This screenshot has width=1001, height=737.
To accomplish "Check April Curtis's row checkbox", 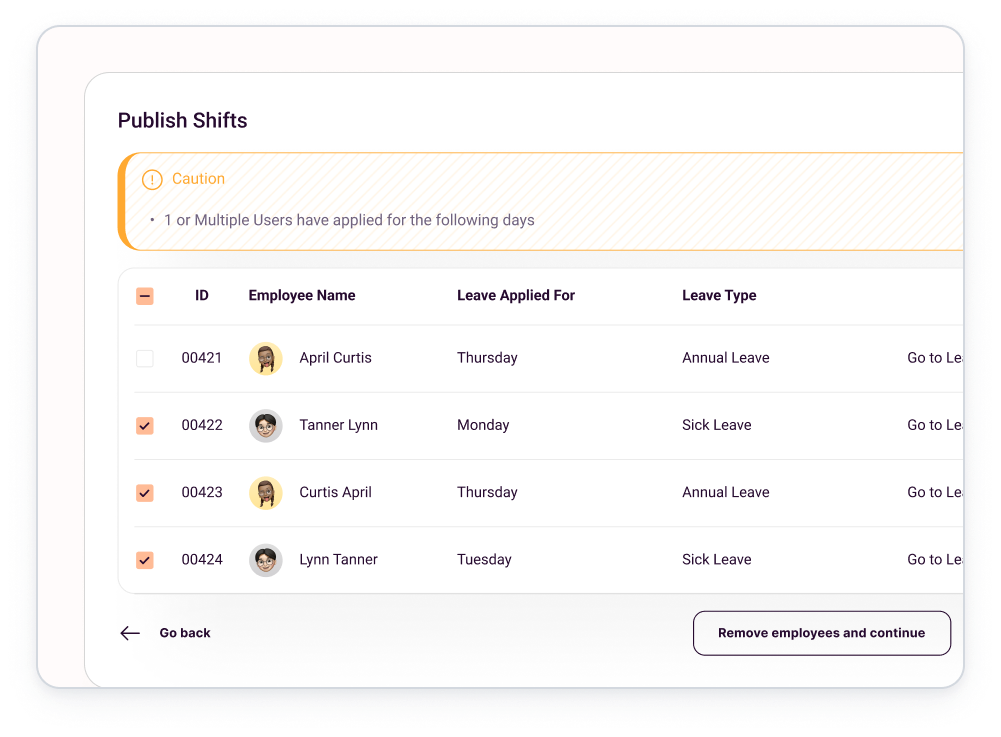I will pos(144,358).
